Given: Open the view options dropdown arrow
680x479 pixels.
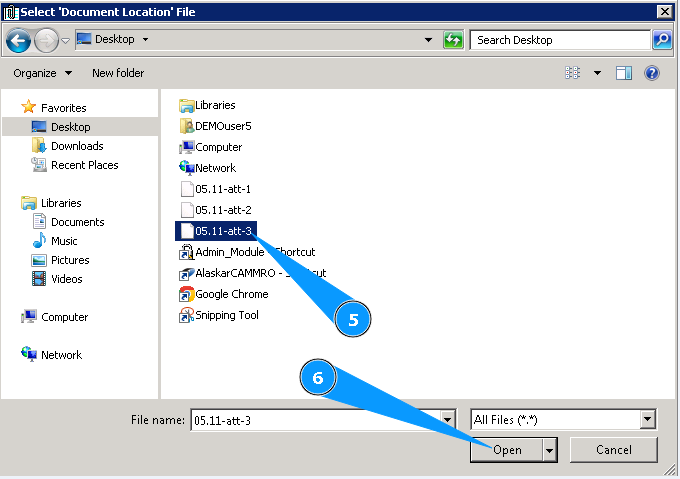Looking at the screenshot, I should [597, 73].
